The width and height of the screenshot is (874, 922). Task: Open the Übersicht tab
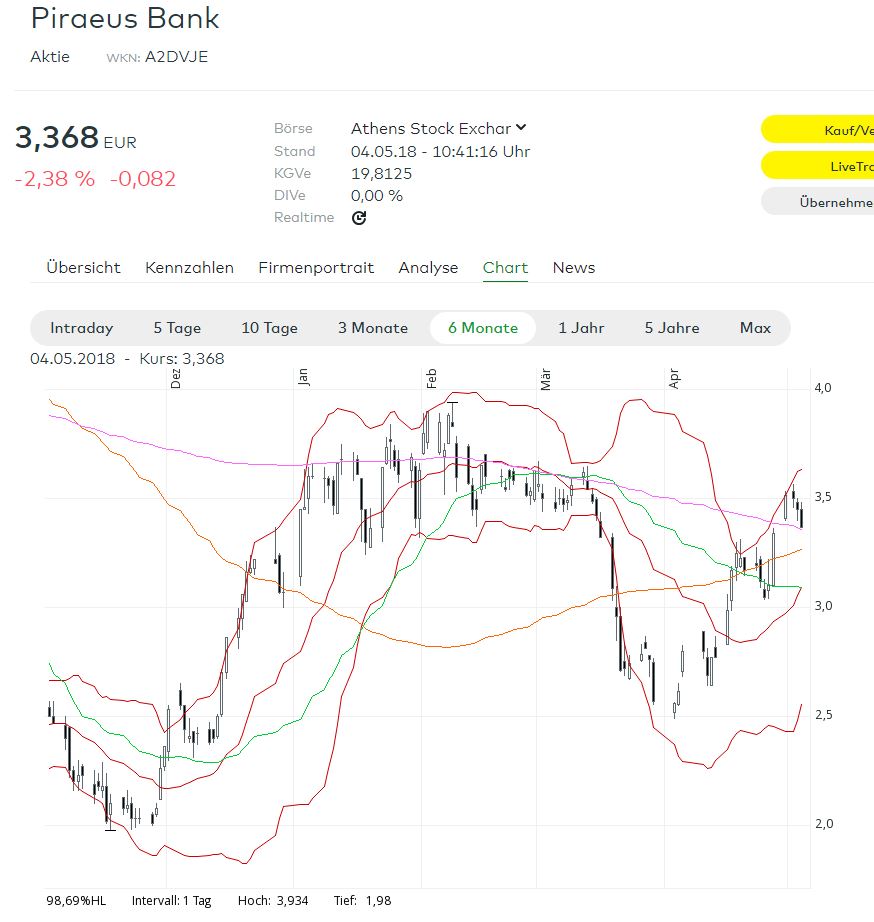(81, 267)
